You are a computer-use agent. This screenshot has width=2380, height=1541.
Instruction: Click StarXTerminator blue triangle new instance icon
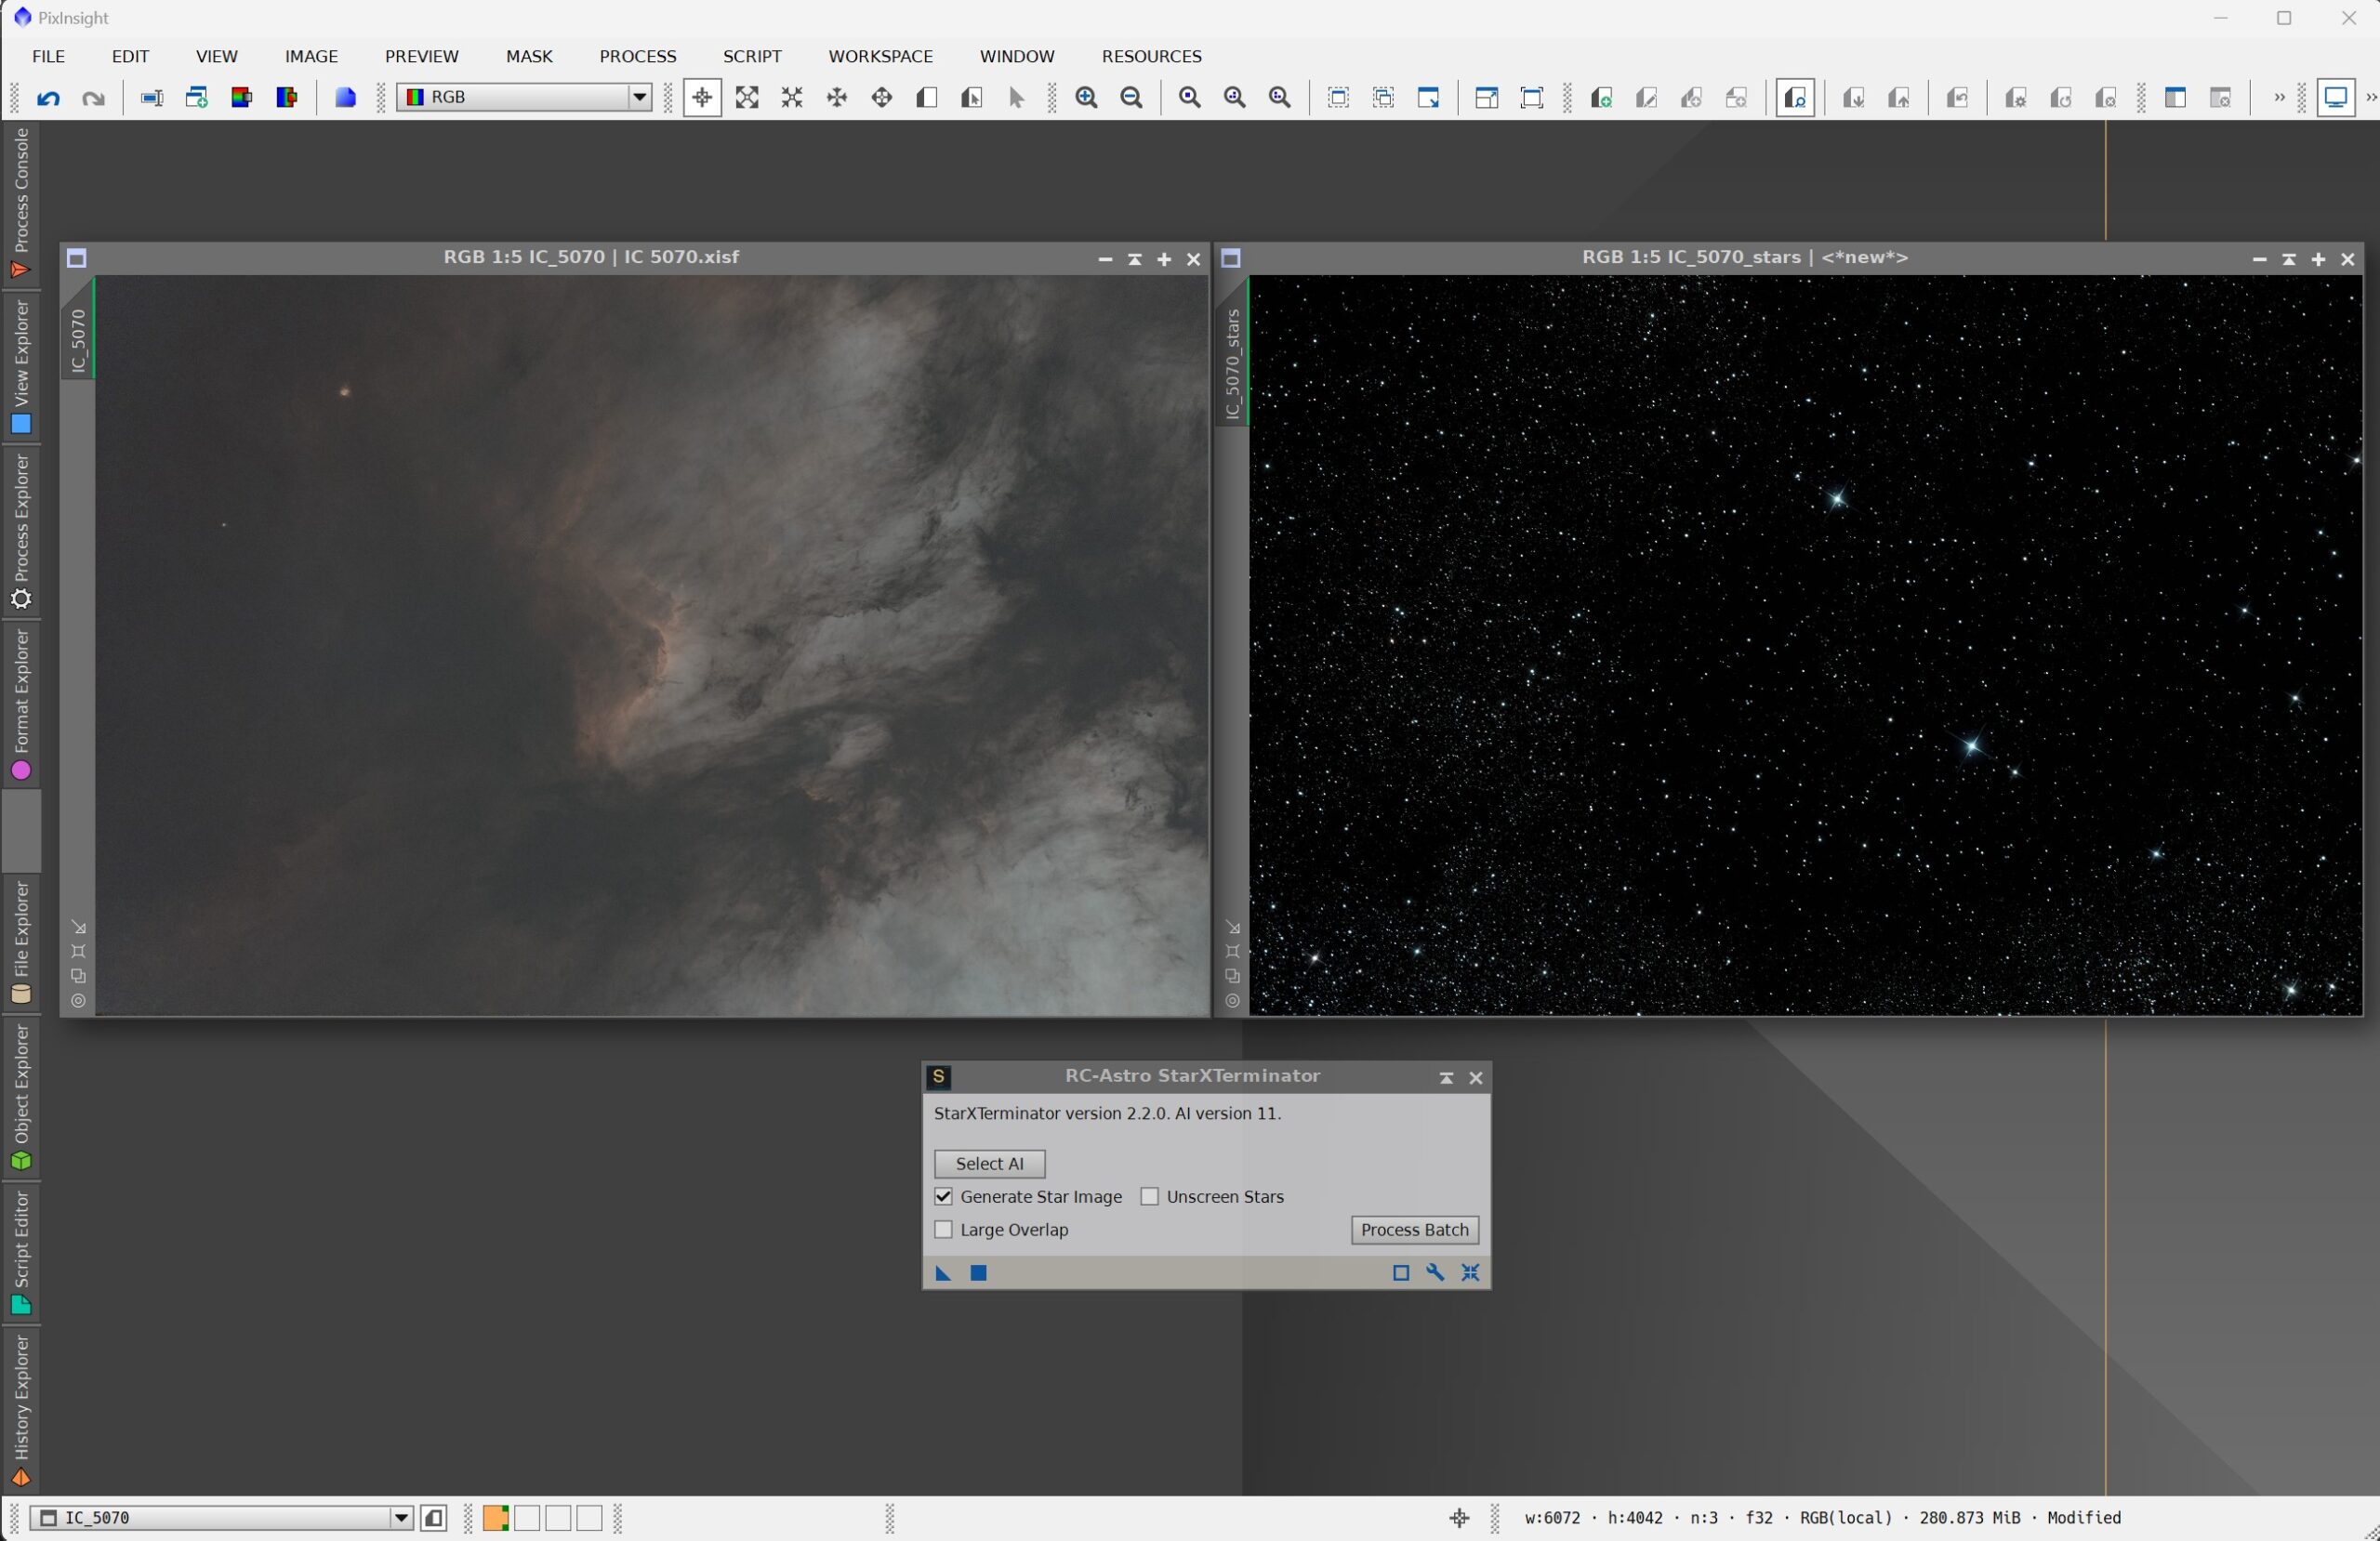(x=943, y=1273)
